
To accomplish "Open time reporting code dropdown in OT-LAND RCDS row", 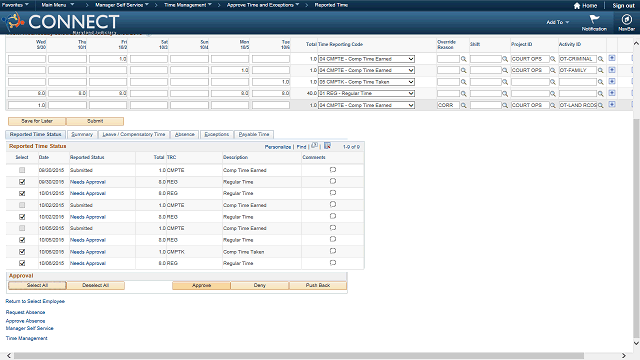I will (366, 105).
